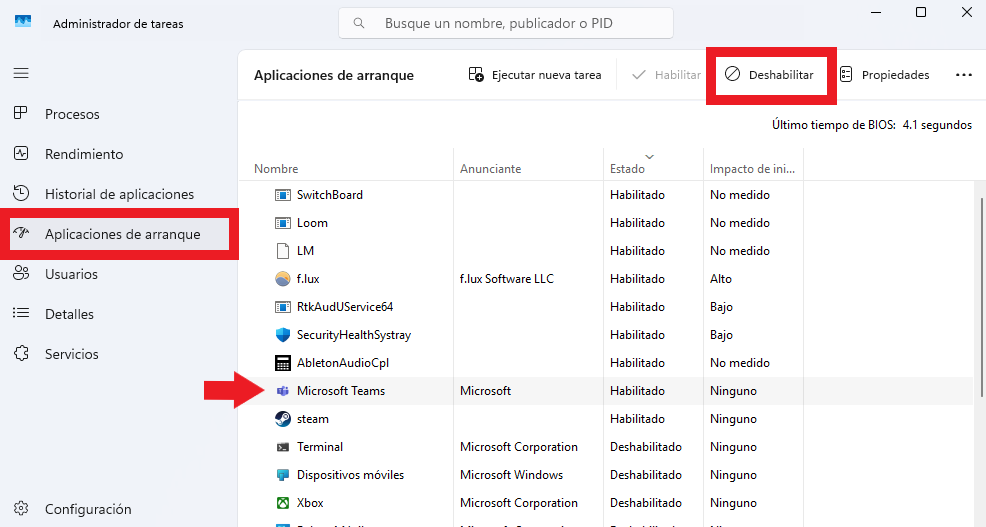This screenshot has height=527, width=986.
Task: Click the Rendimiento sidebar icon
Action: (21, 153)
